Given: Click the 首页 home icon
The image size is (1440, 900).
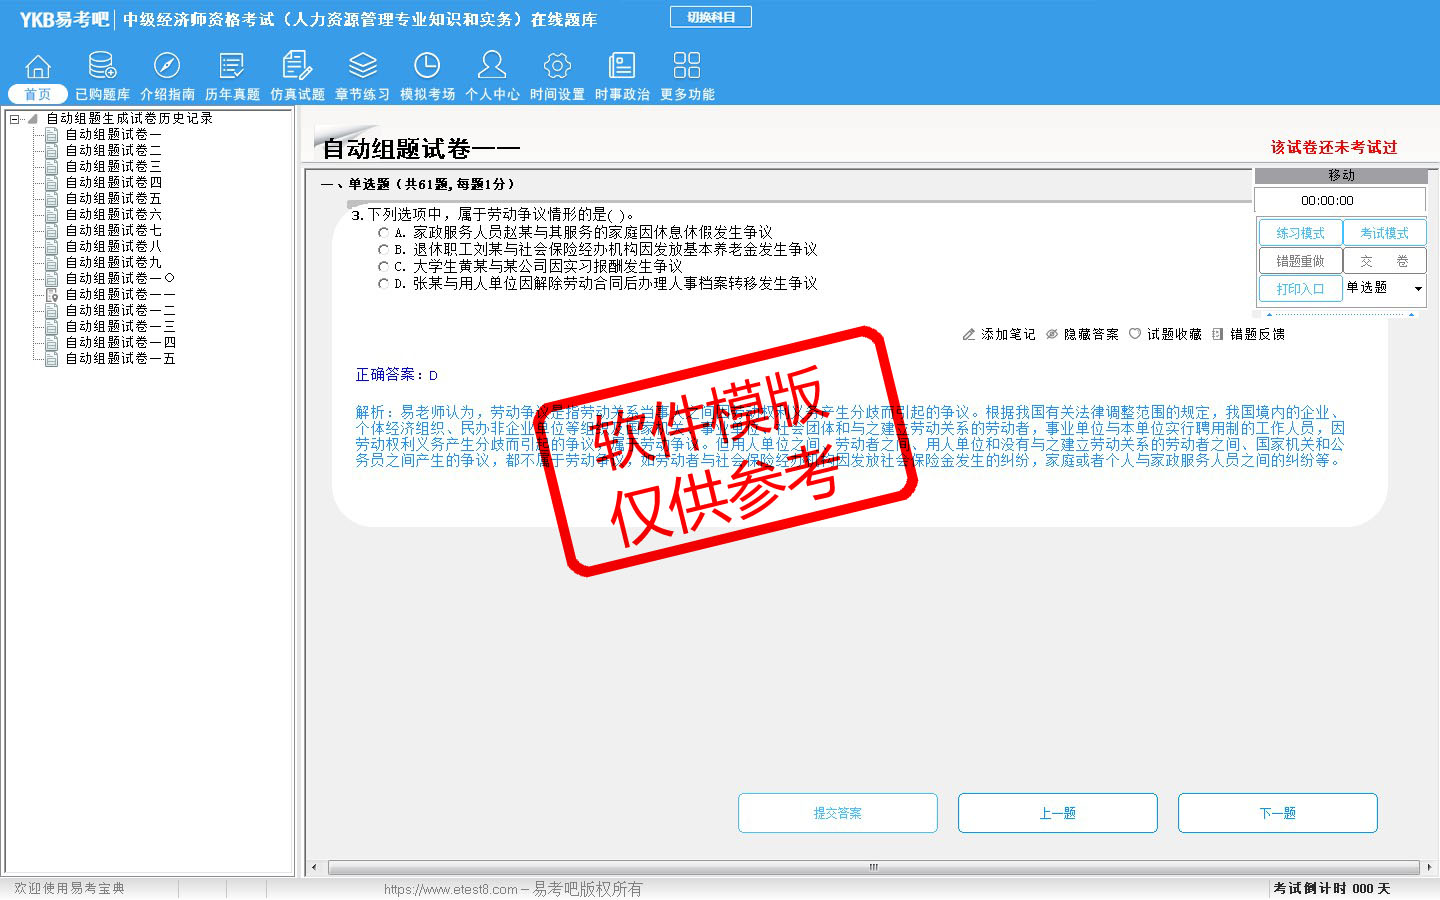Looking at the screenshot, I should pos(38,67).
